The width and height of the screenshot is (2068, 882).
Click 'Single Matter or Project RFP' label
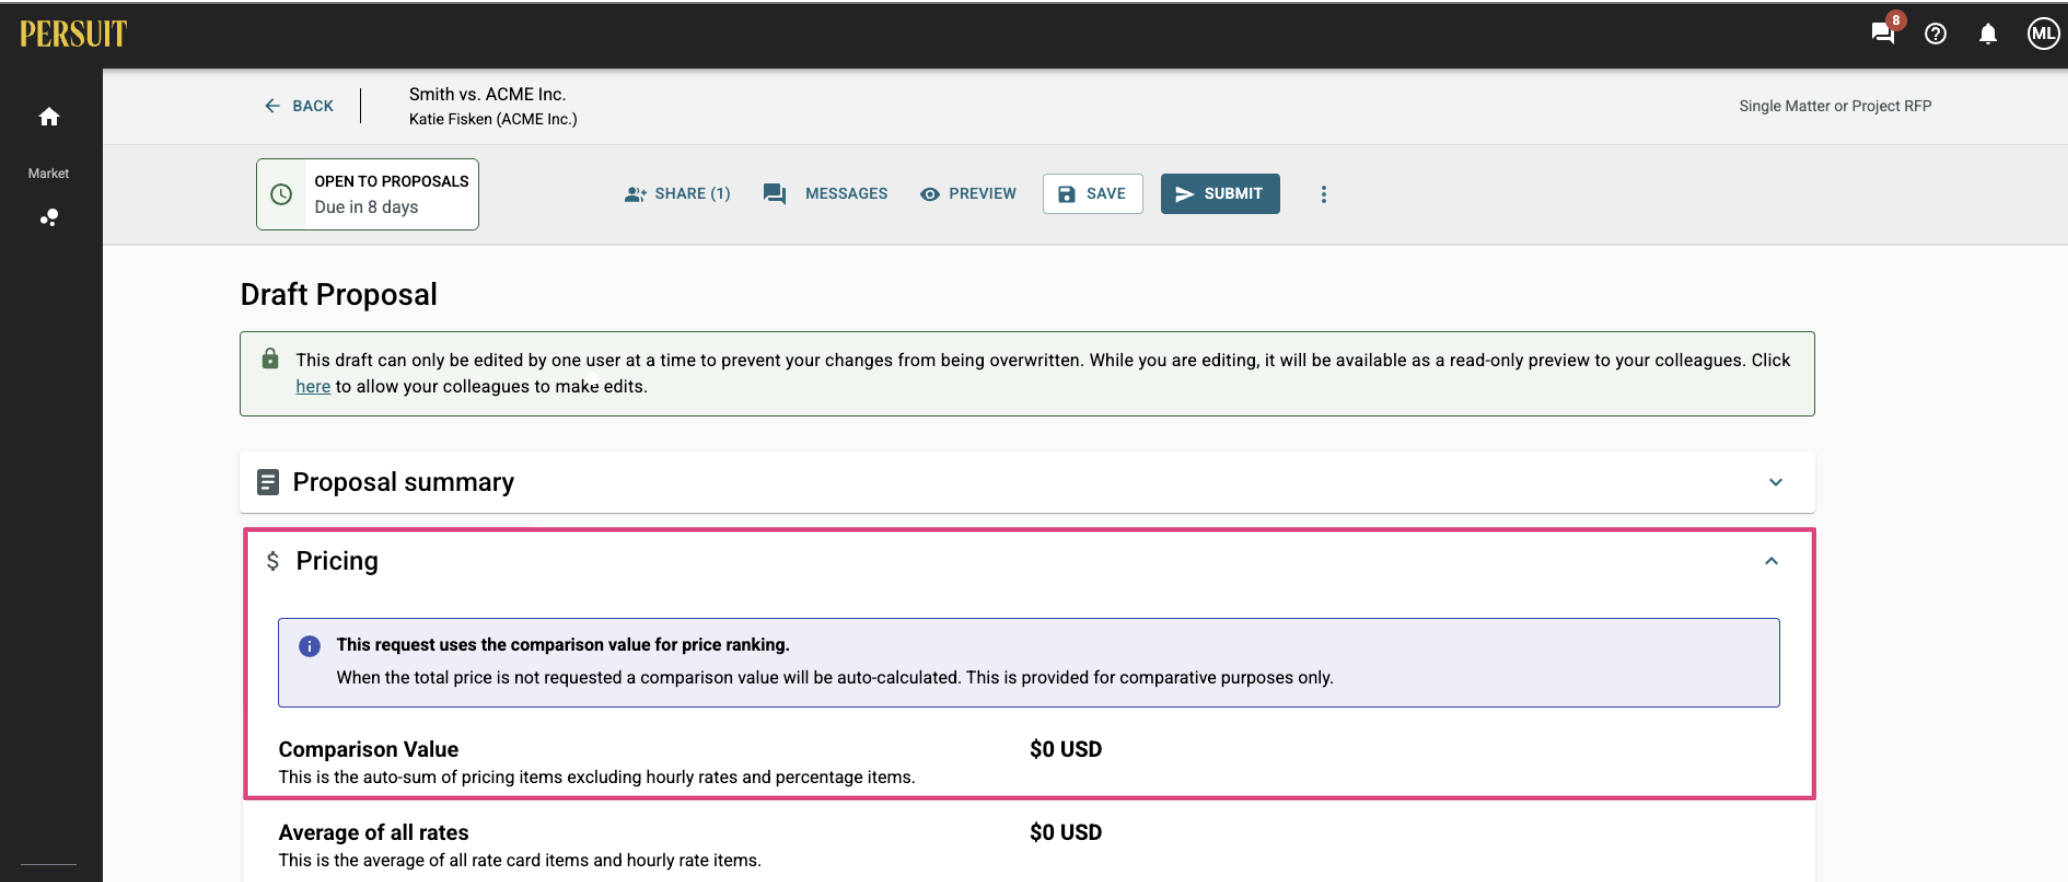[1835, 106]
